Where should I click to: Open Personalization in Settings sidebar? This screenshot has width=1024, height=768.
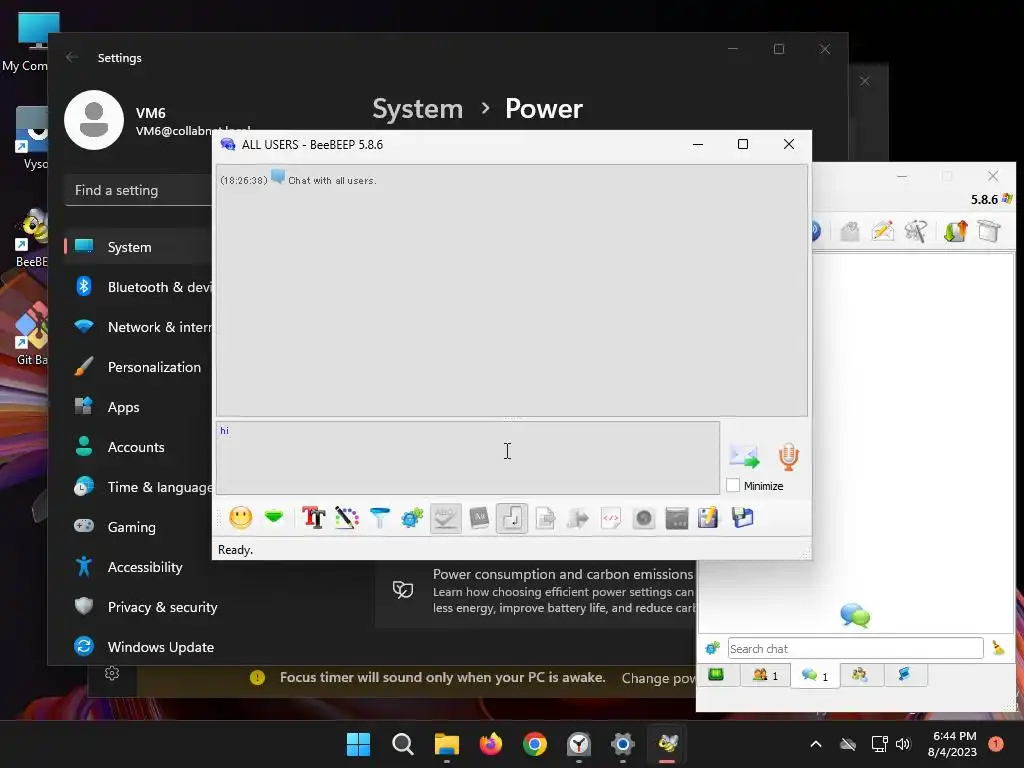pyautogui.click(x=139, y=367)
